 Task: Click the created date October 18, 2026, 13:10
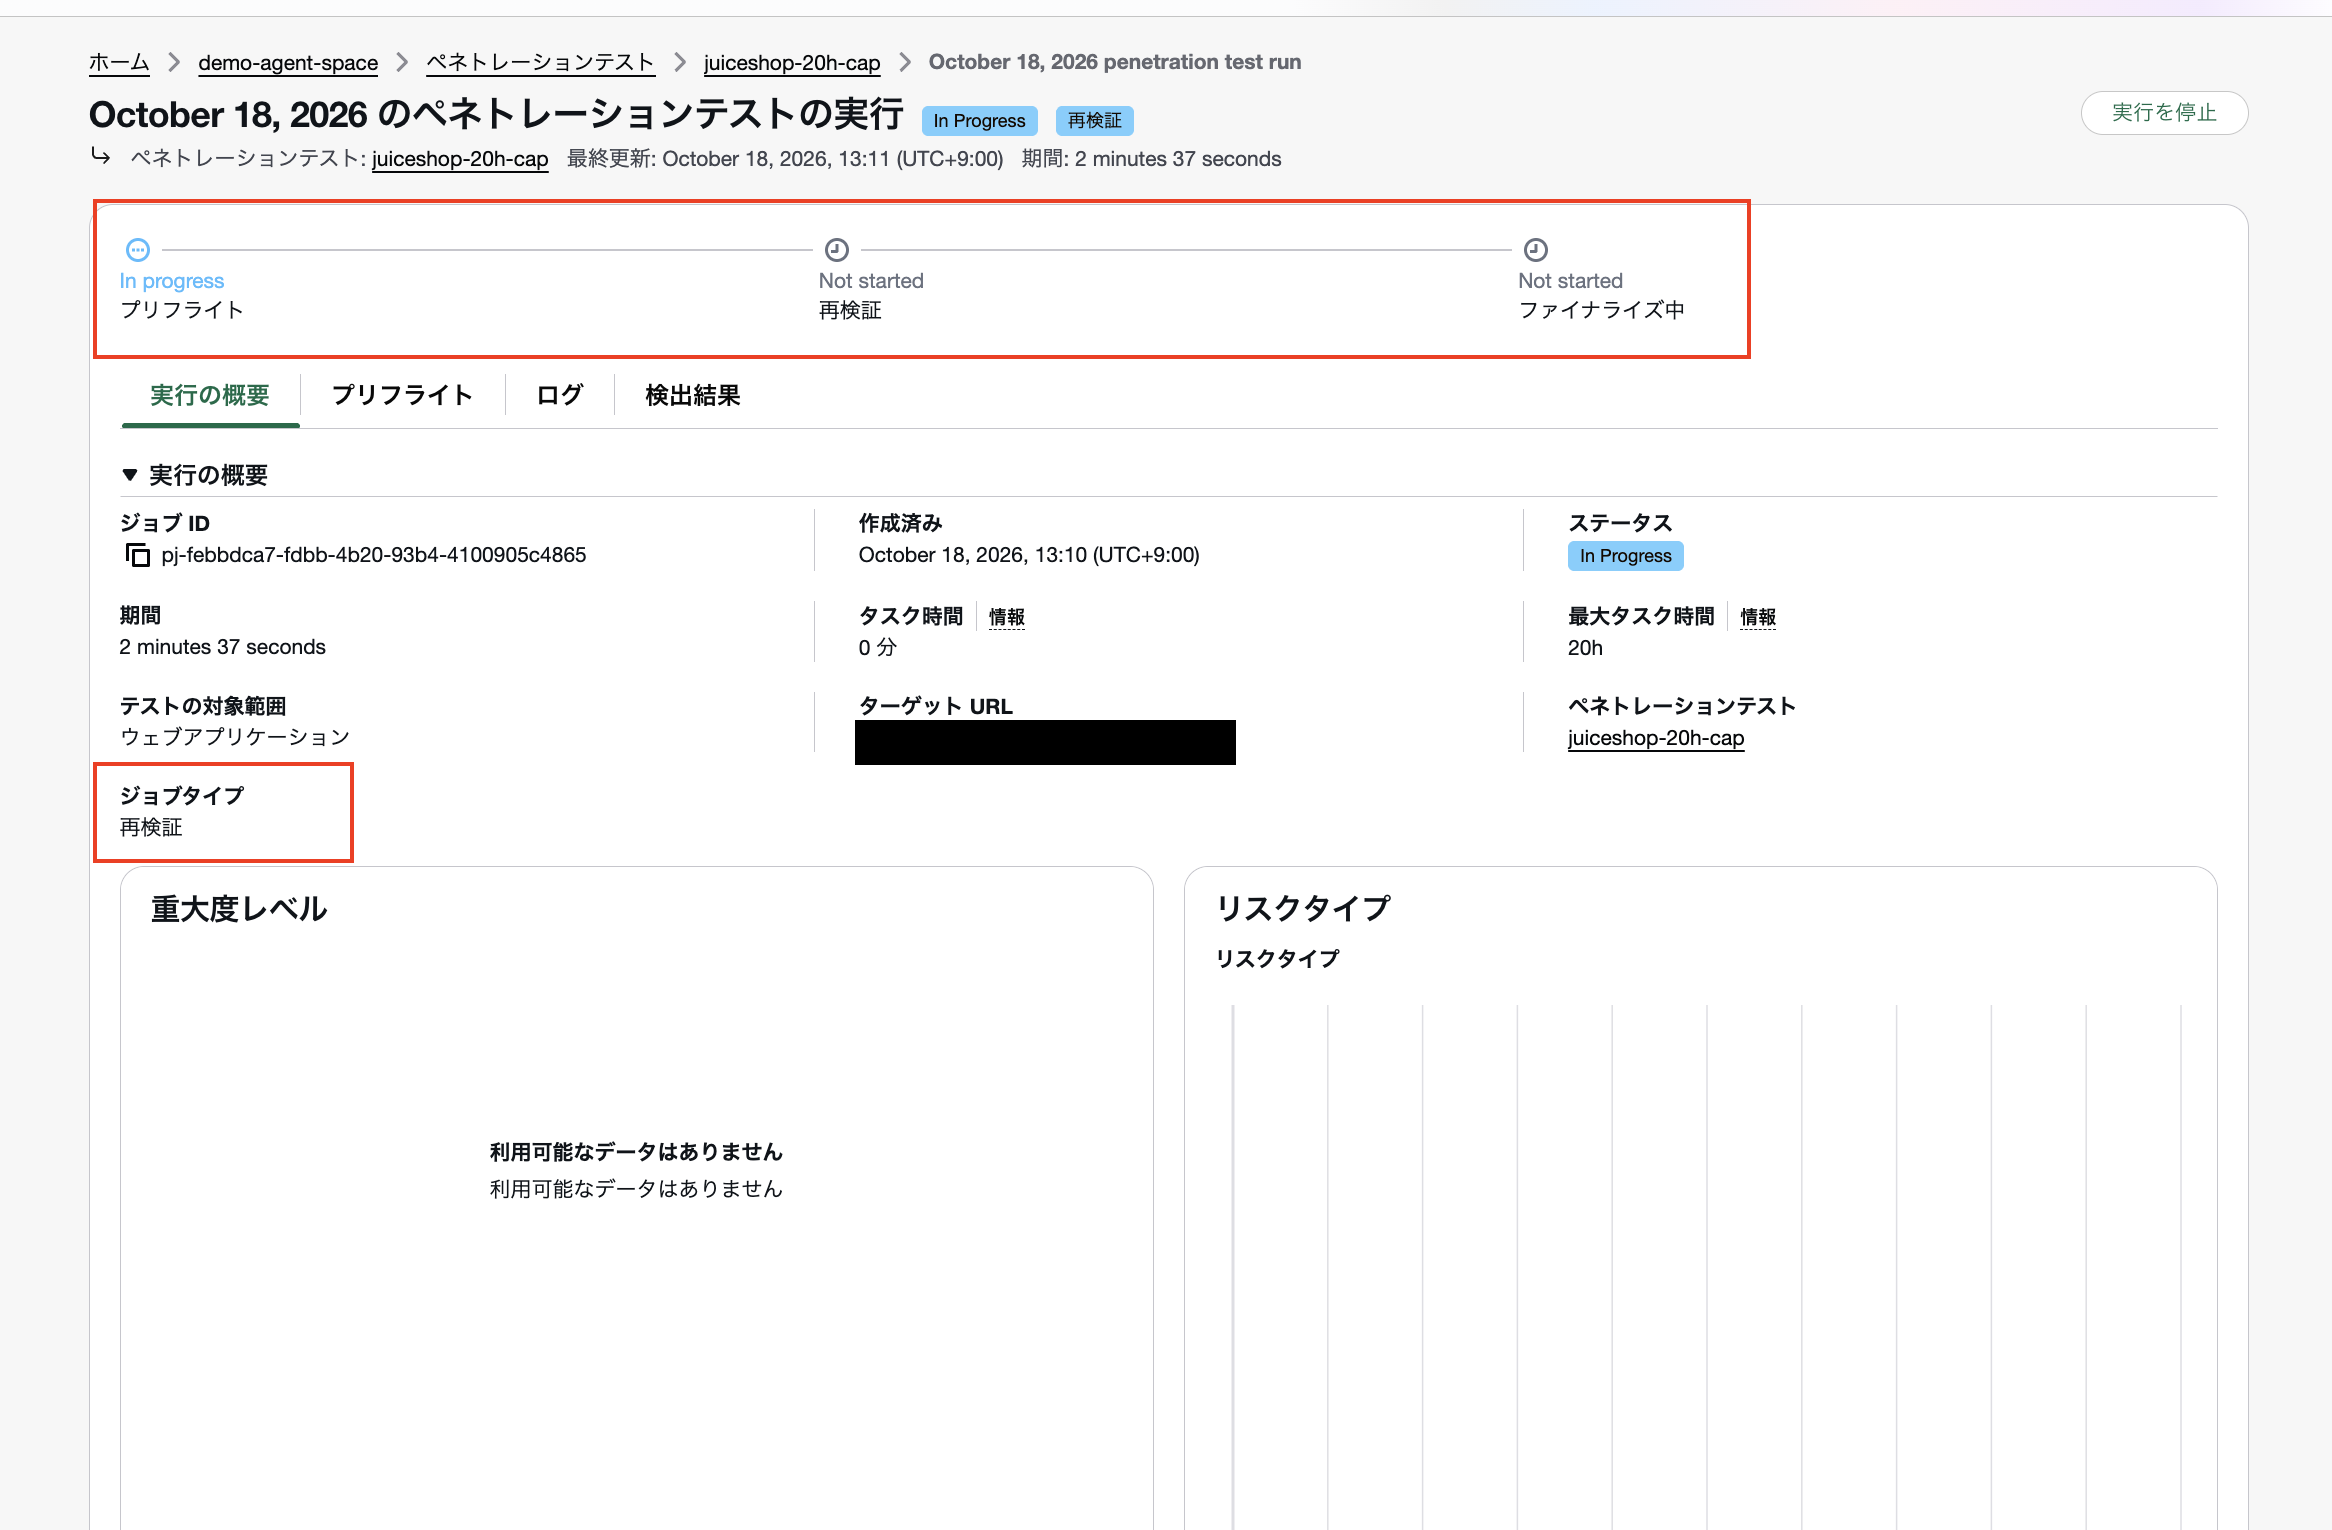[1029, 555]
